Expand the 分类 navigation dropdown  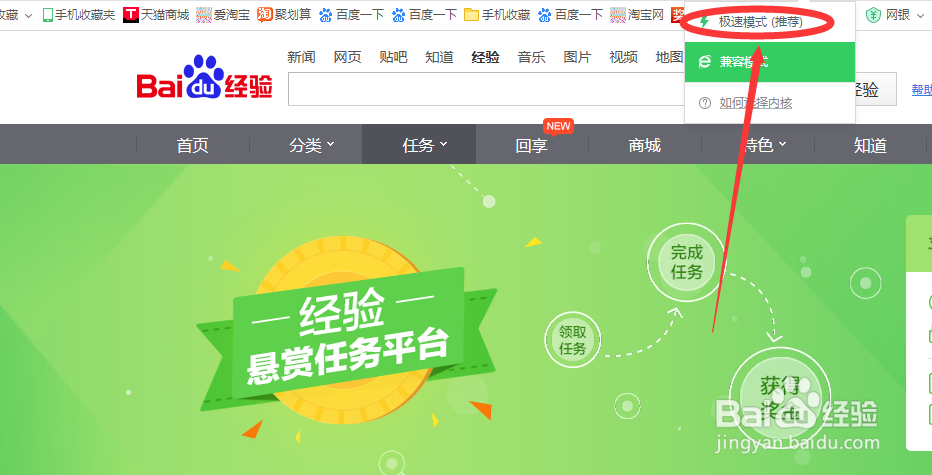pos(311,145)
